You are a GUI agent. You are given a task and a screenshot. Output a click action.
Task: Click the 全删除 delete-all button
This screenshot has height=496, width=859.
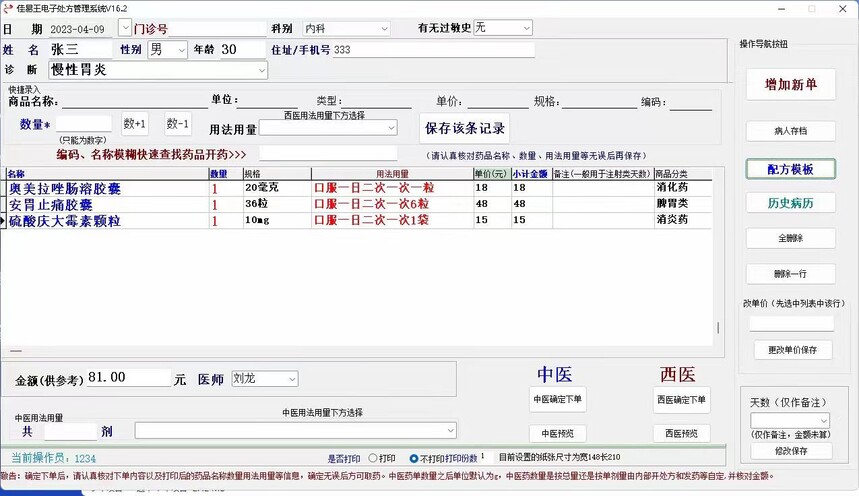point(791,238)
